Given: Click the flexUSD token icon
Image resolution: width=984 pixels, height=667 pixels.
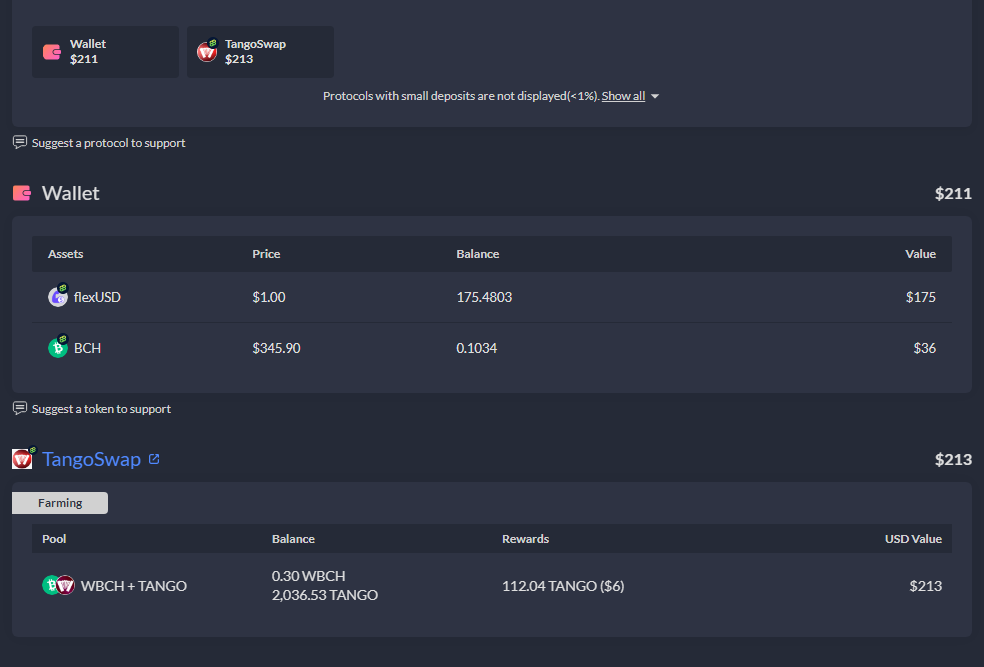Looking at the screenshot, I should click(x=58, y=296).
